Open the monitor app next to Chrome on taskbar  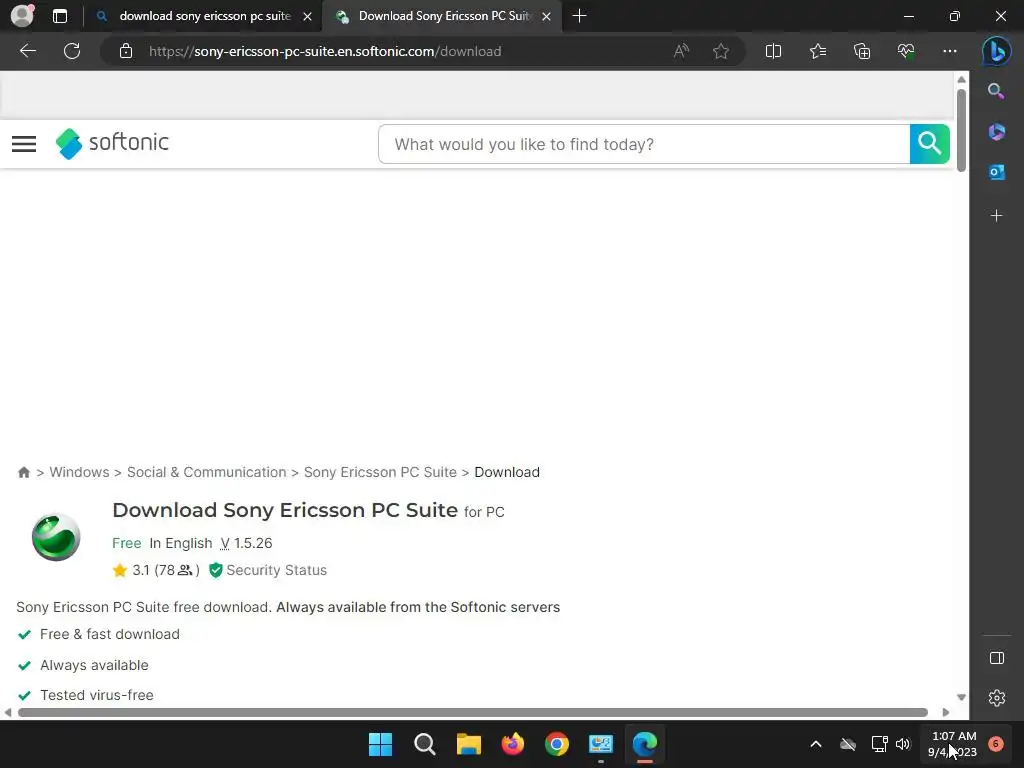601,744
